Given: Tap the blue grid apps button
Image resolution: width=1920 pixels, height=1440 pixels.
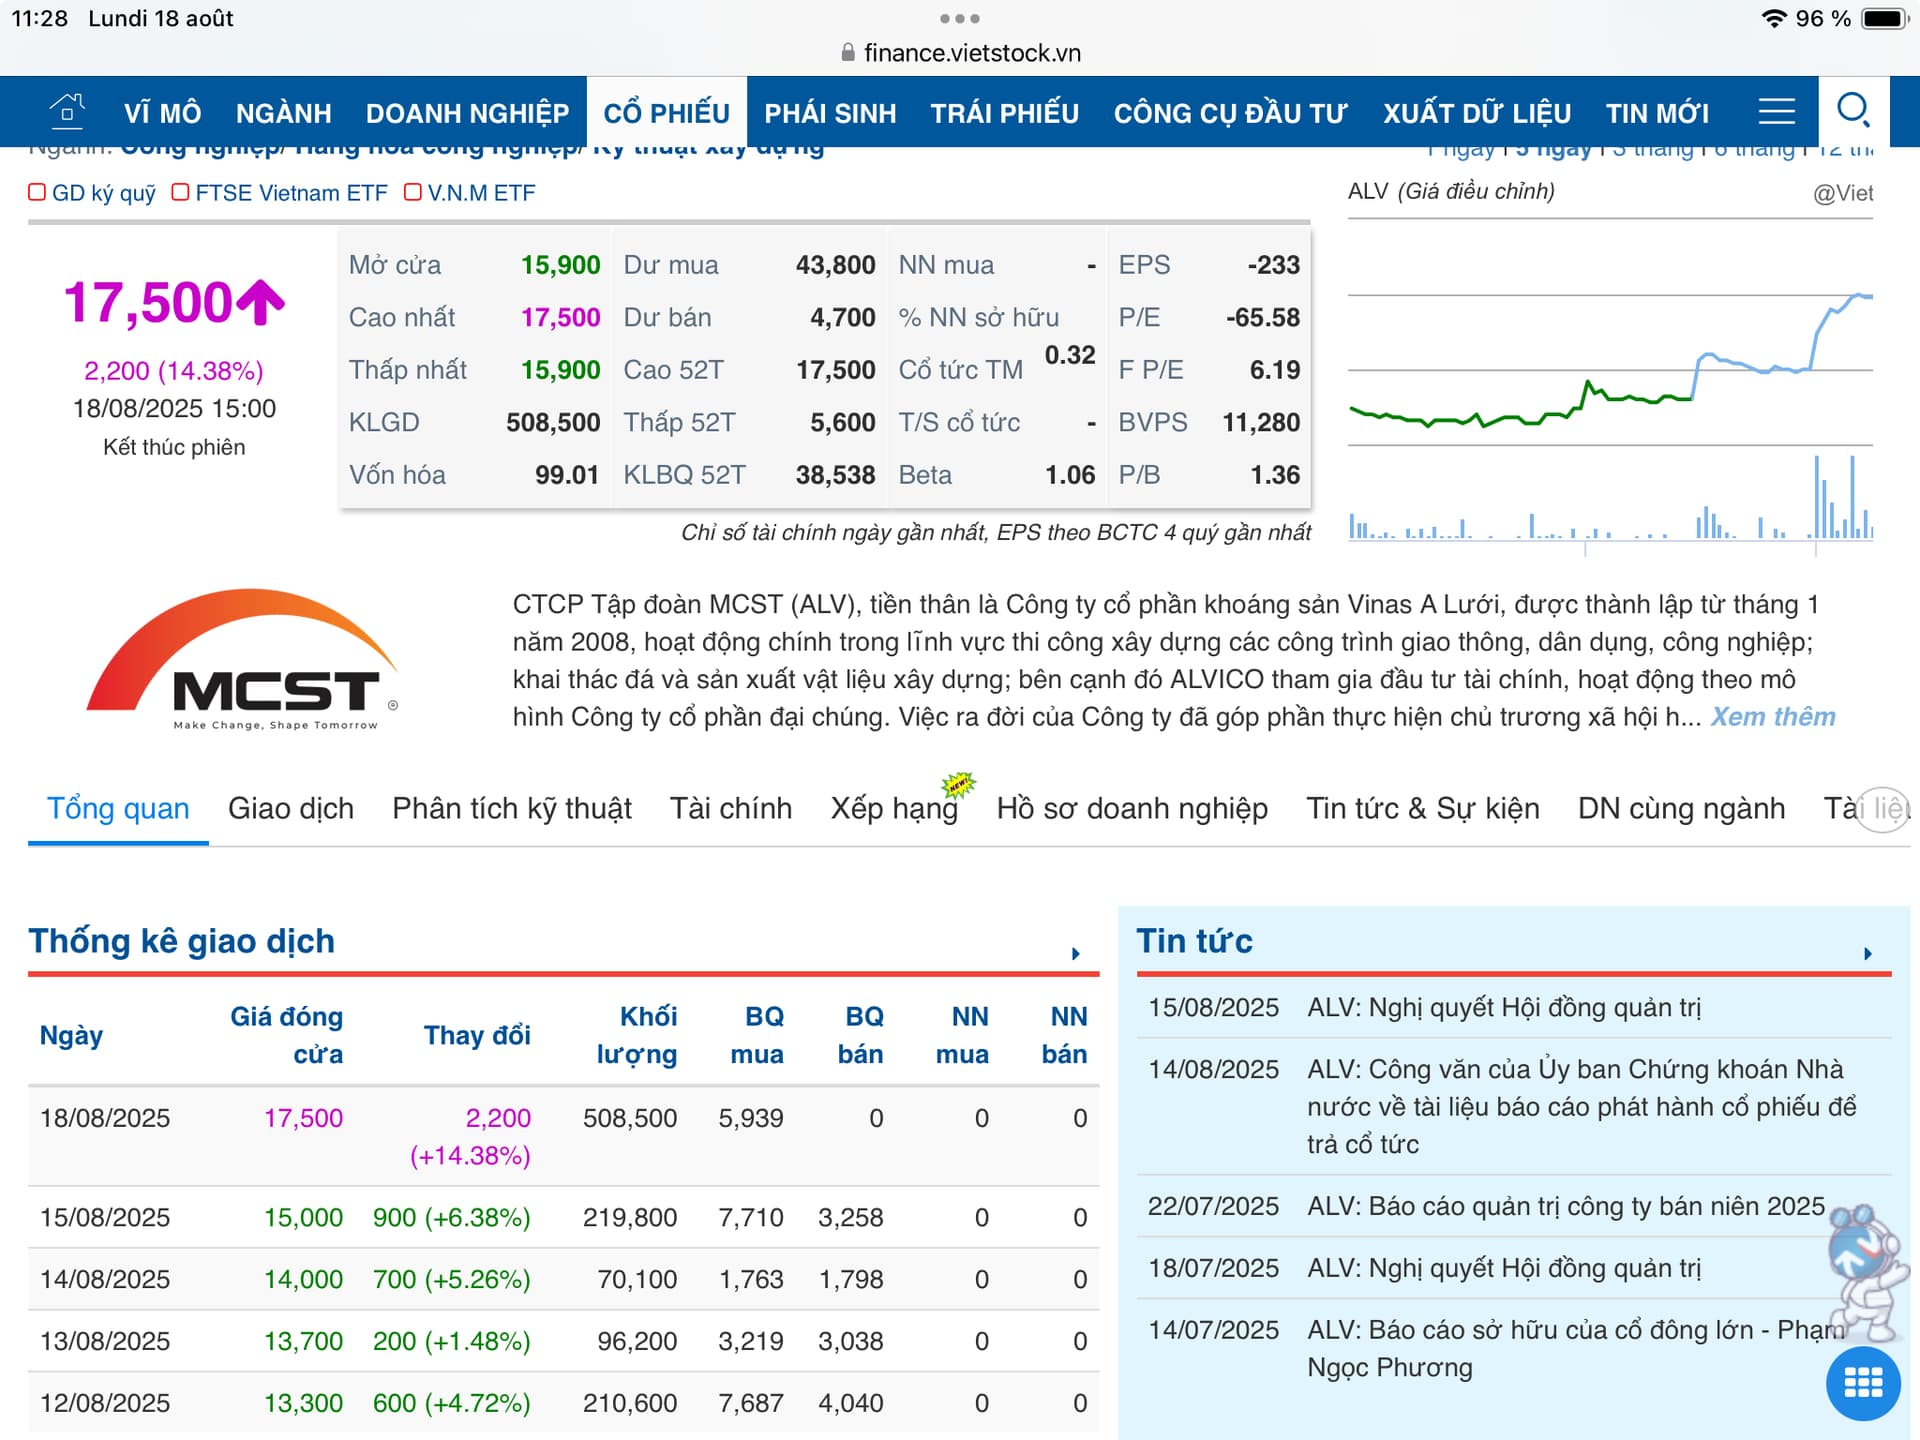Looking at the screenshot, I should (1862, 1383).
